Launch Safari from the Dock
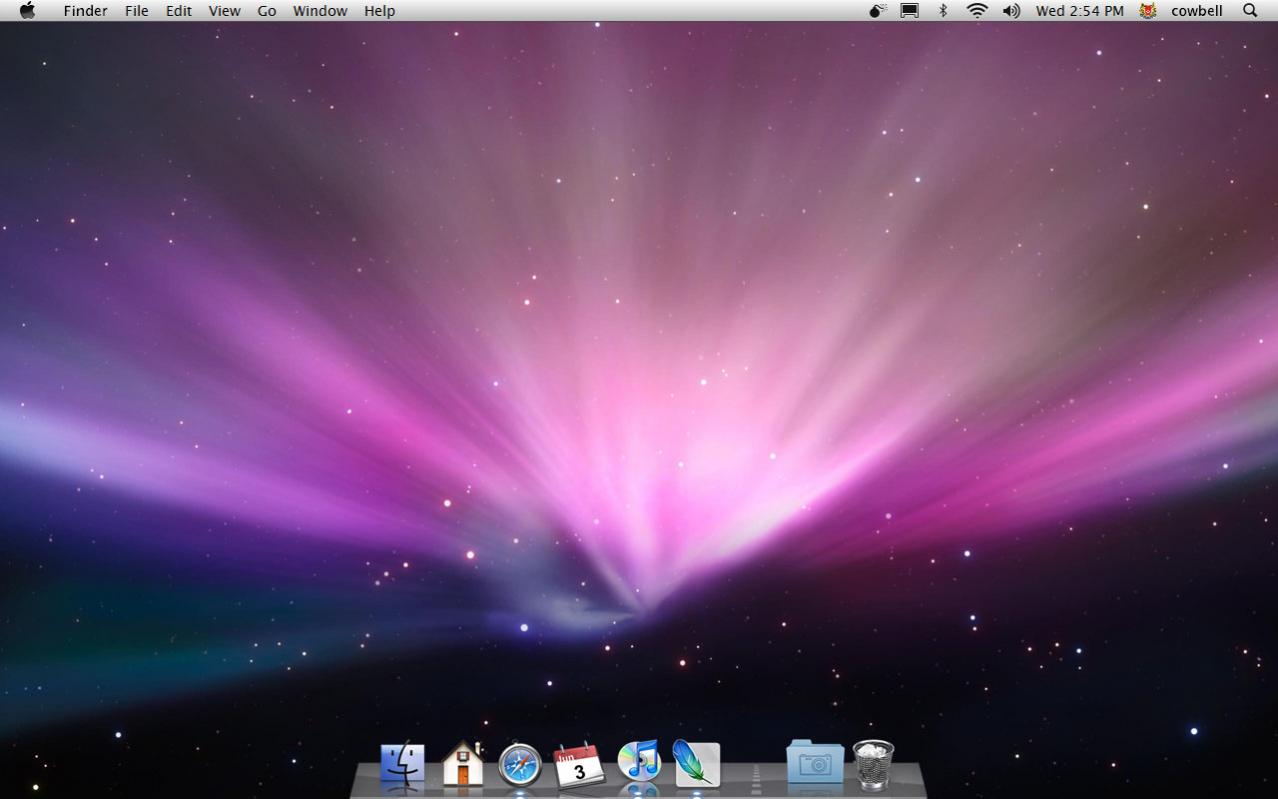Image resolution: width=1278 pixels, height=799 pixels. coord(520,766)
